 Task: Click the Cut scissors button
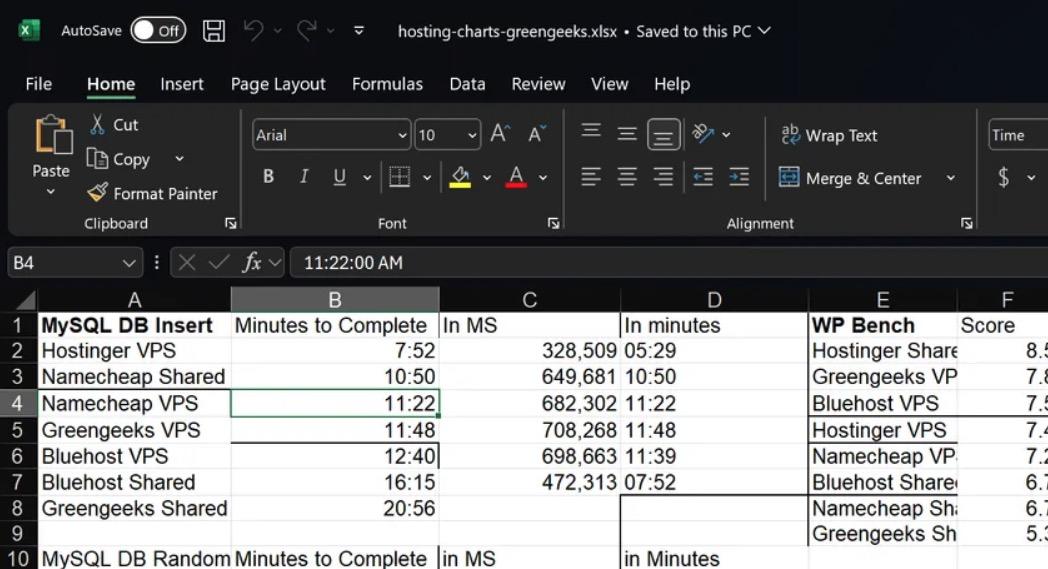click(x=114, y=124)
